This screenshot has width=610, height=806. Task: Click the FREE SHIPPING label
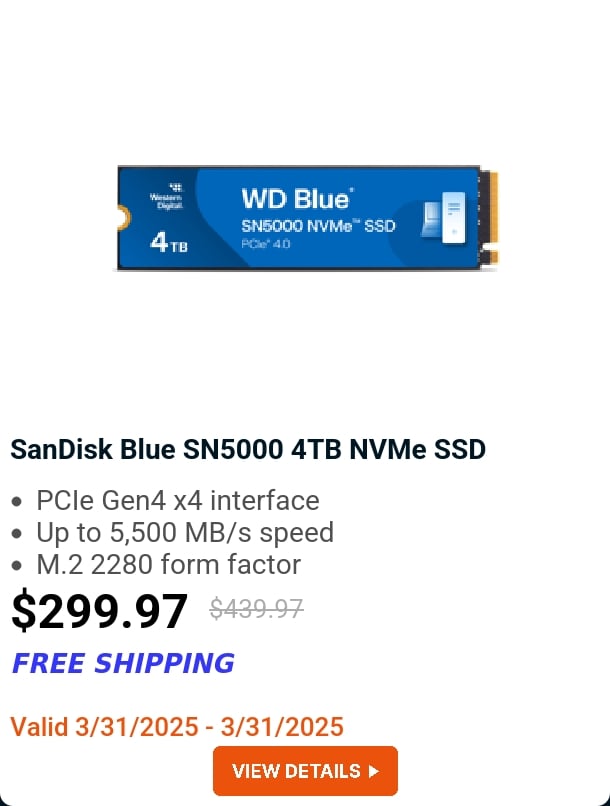pyautogui.click(x=123, y=663)
